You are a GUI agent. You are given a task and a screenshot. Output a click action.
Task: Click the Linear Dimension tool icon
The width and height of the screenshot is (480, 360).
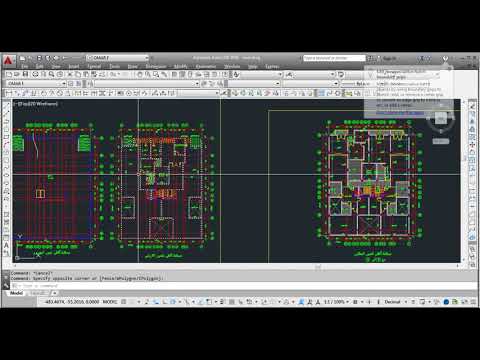pos(9,93)
